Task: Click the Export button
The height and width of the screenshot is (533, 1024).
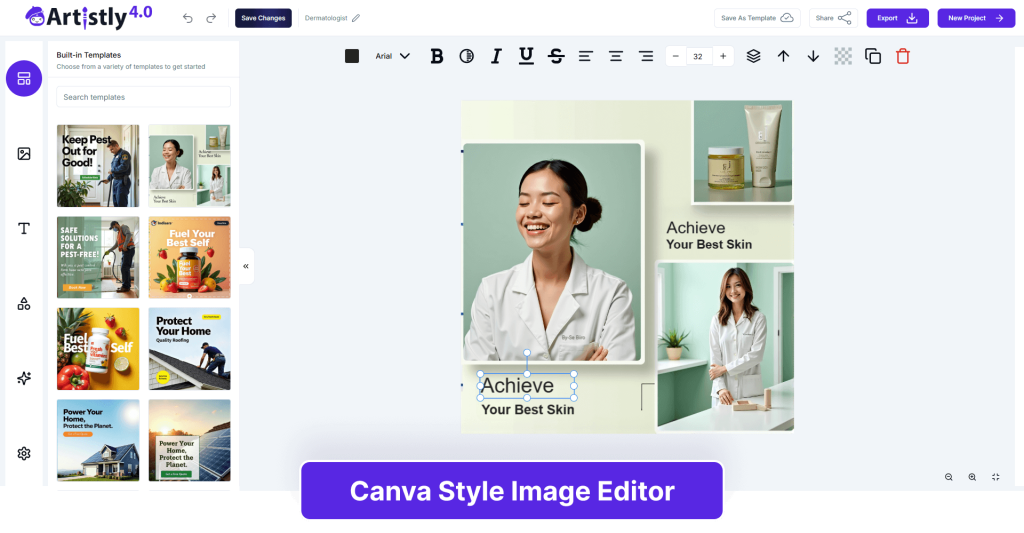Action: point(897,18)
